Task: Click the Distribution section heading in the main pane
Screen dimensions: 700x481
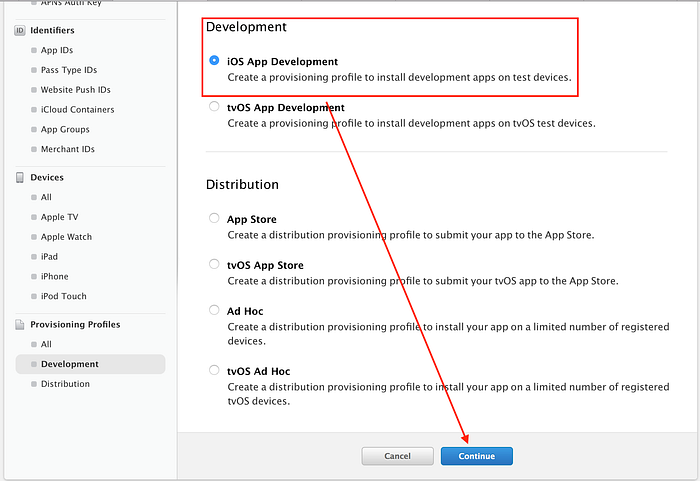Action: point(242,184)
